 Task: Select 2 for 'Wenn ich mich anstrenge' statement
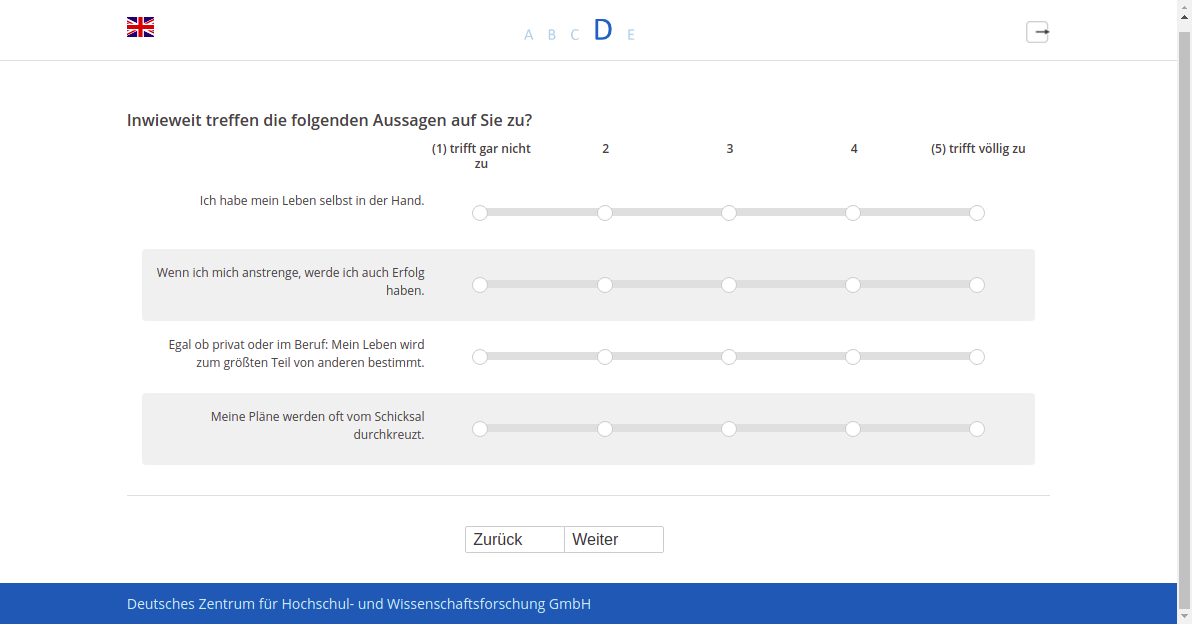[604, 285]
